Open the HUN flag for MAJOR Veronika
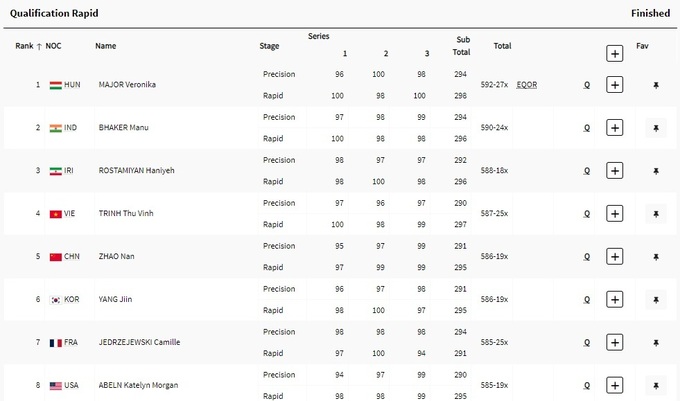This screenshot has height=401, width=680. [56, 85]
